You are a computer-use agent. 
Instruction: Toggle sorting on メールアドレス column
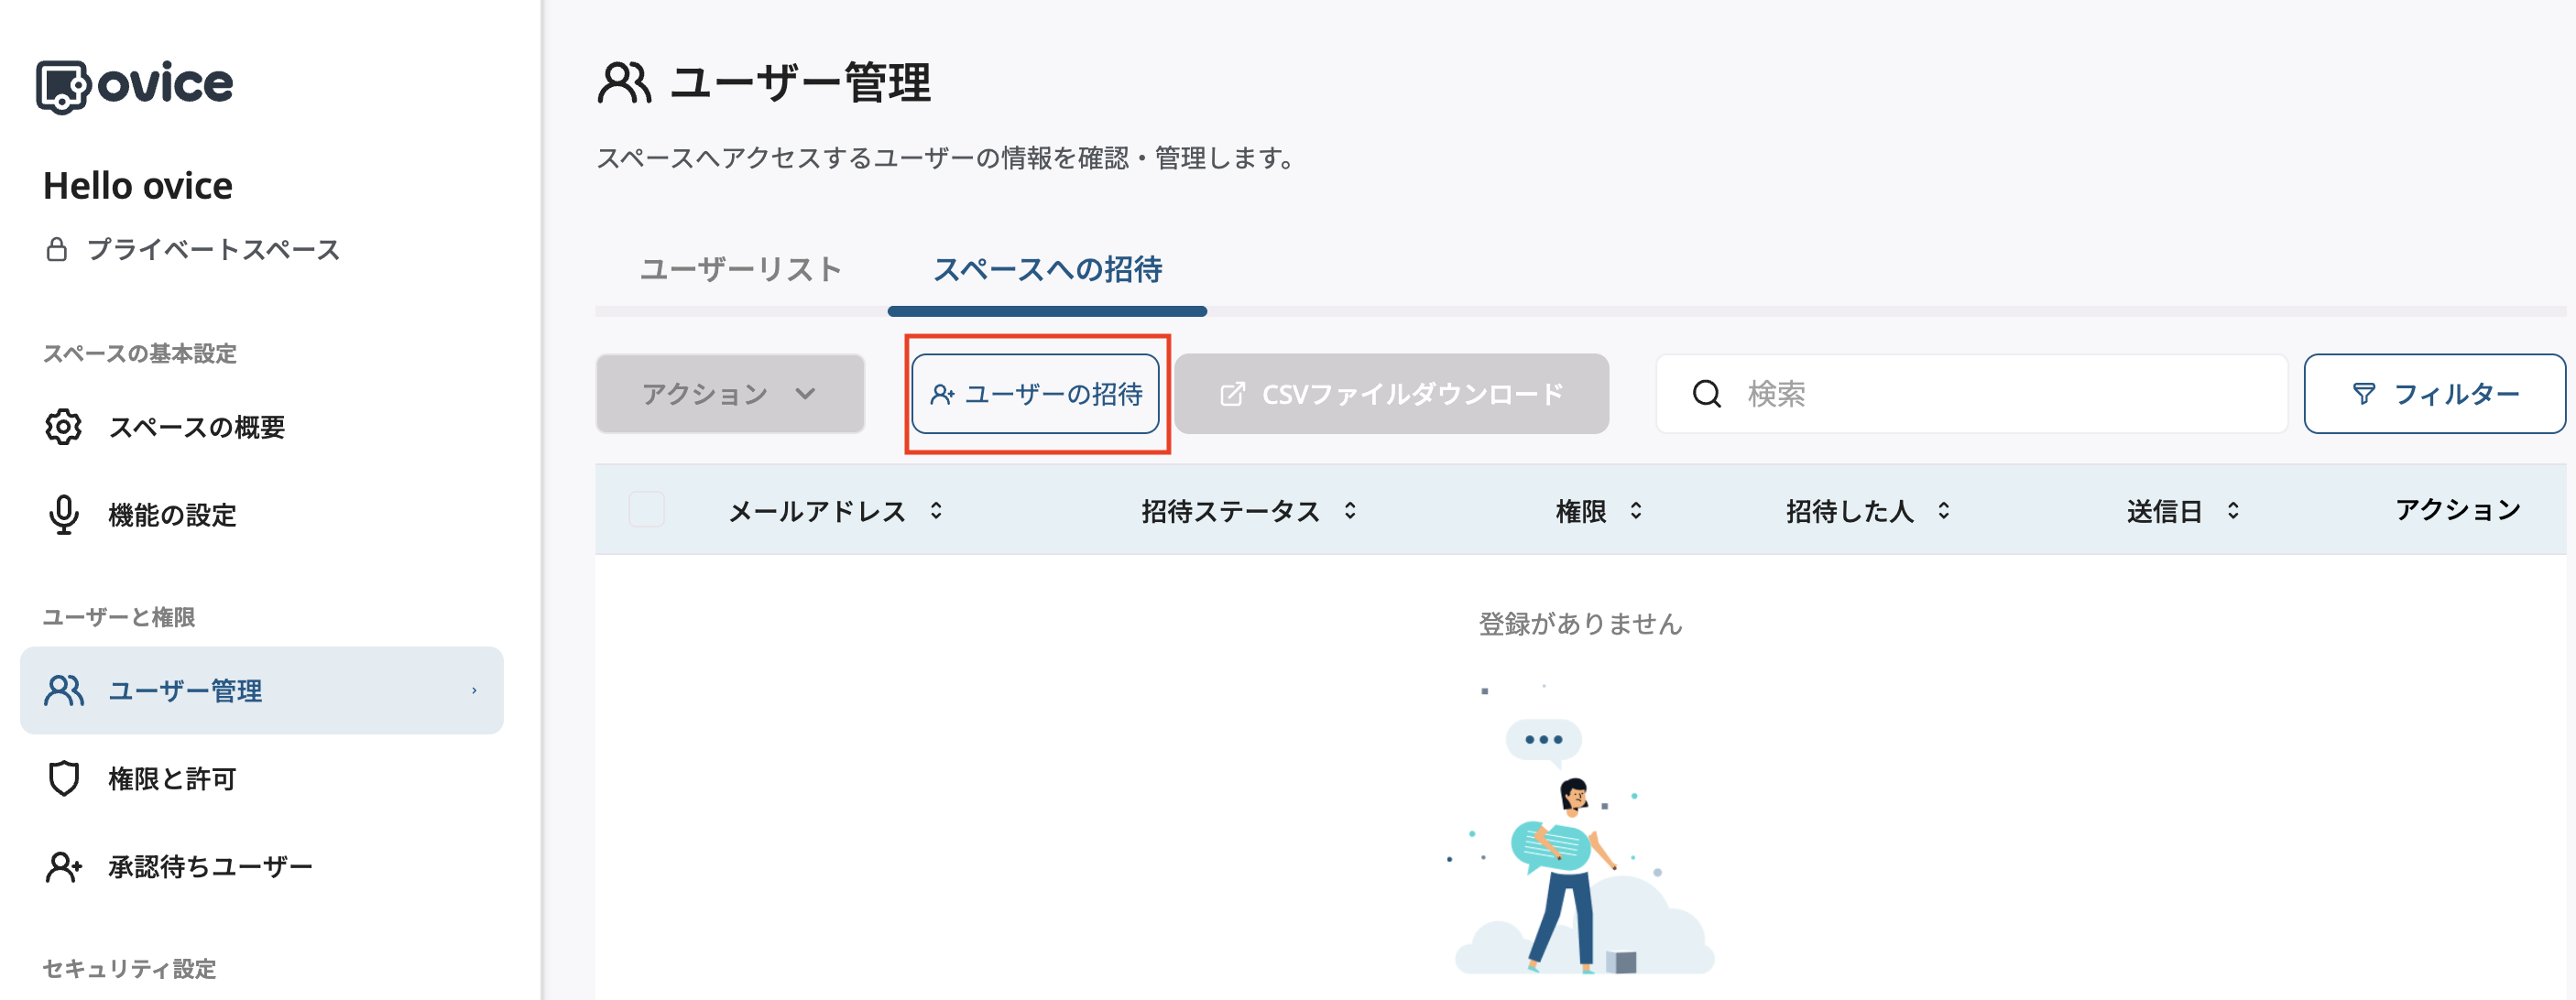pos(936,510)
